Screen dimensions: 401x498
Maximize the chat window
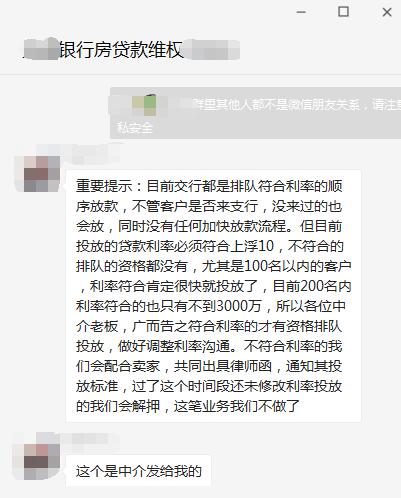pos(344,12)
